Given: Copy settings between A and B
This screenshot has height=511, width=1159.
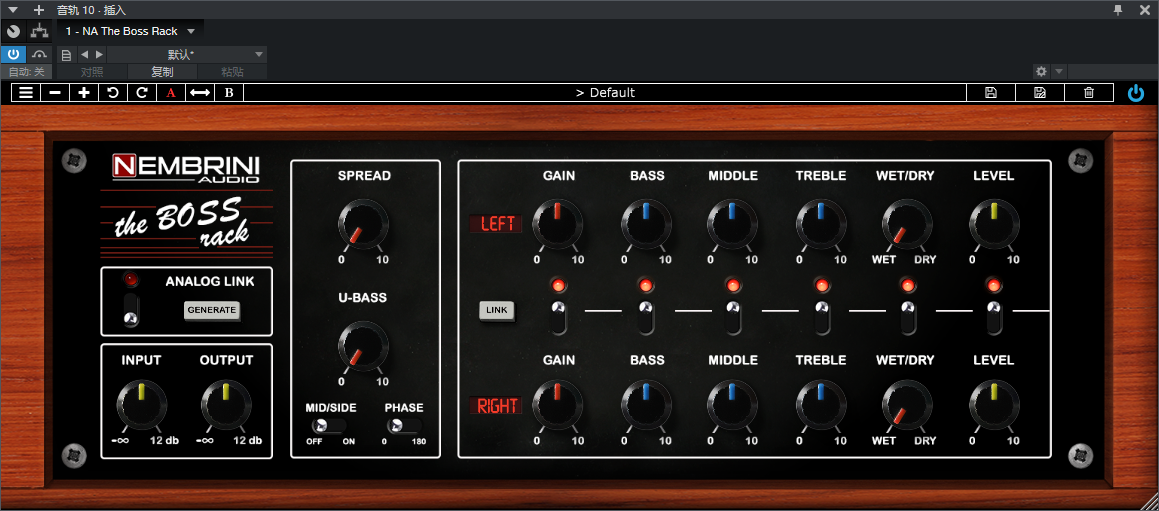Looking at the screenshot, I should point(200,92).
